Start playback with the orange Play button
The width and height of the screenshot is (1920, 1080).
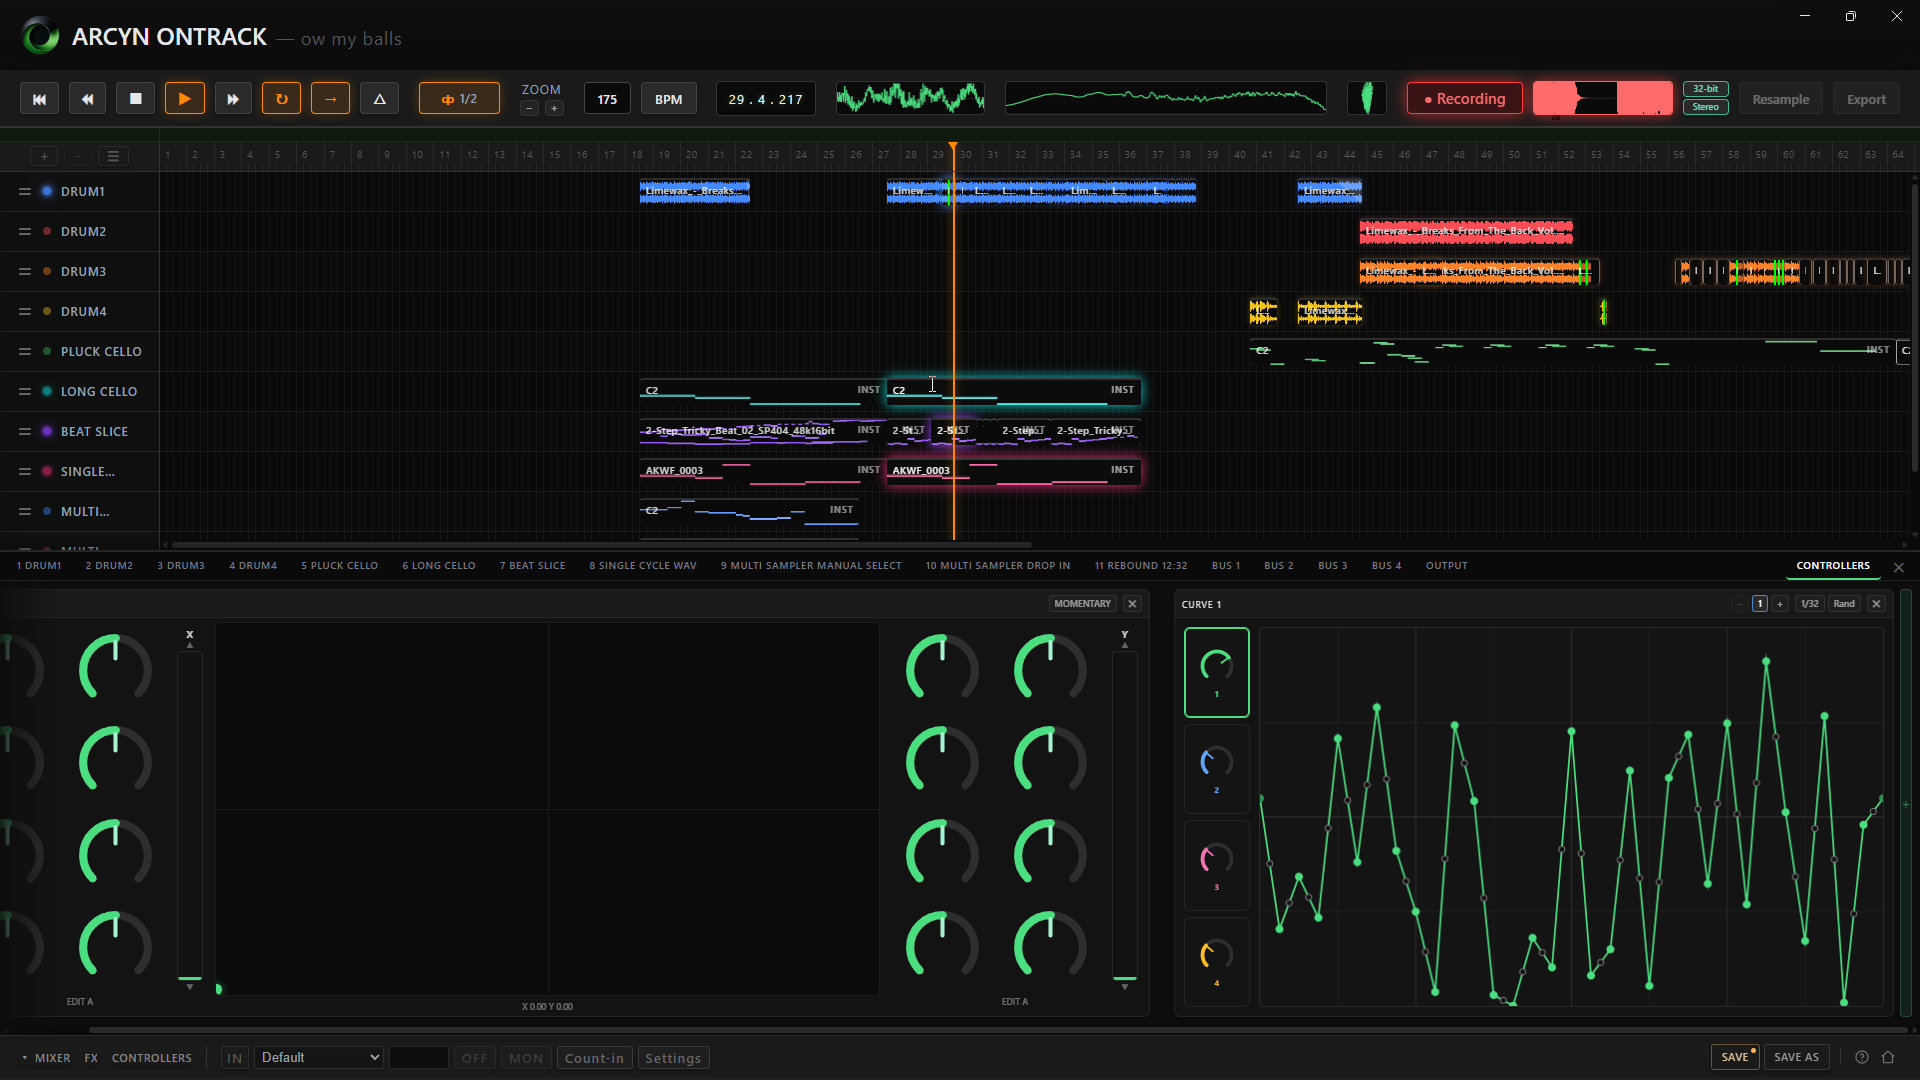(x=184, y=99)
